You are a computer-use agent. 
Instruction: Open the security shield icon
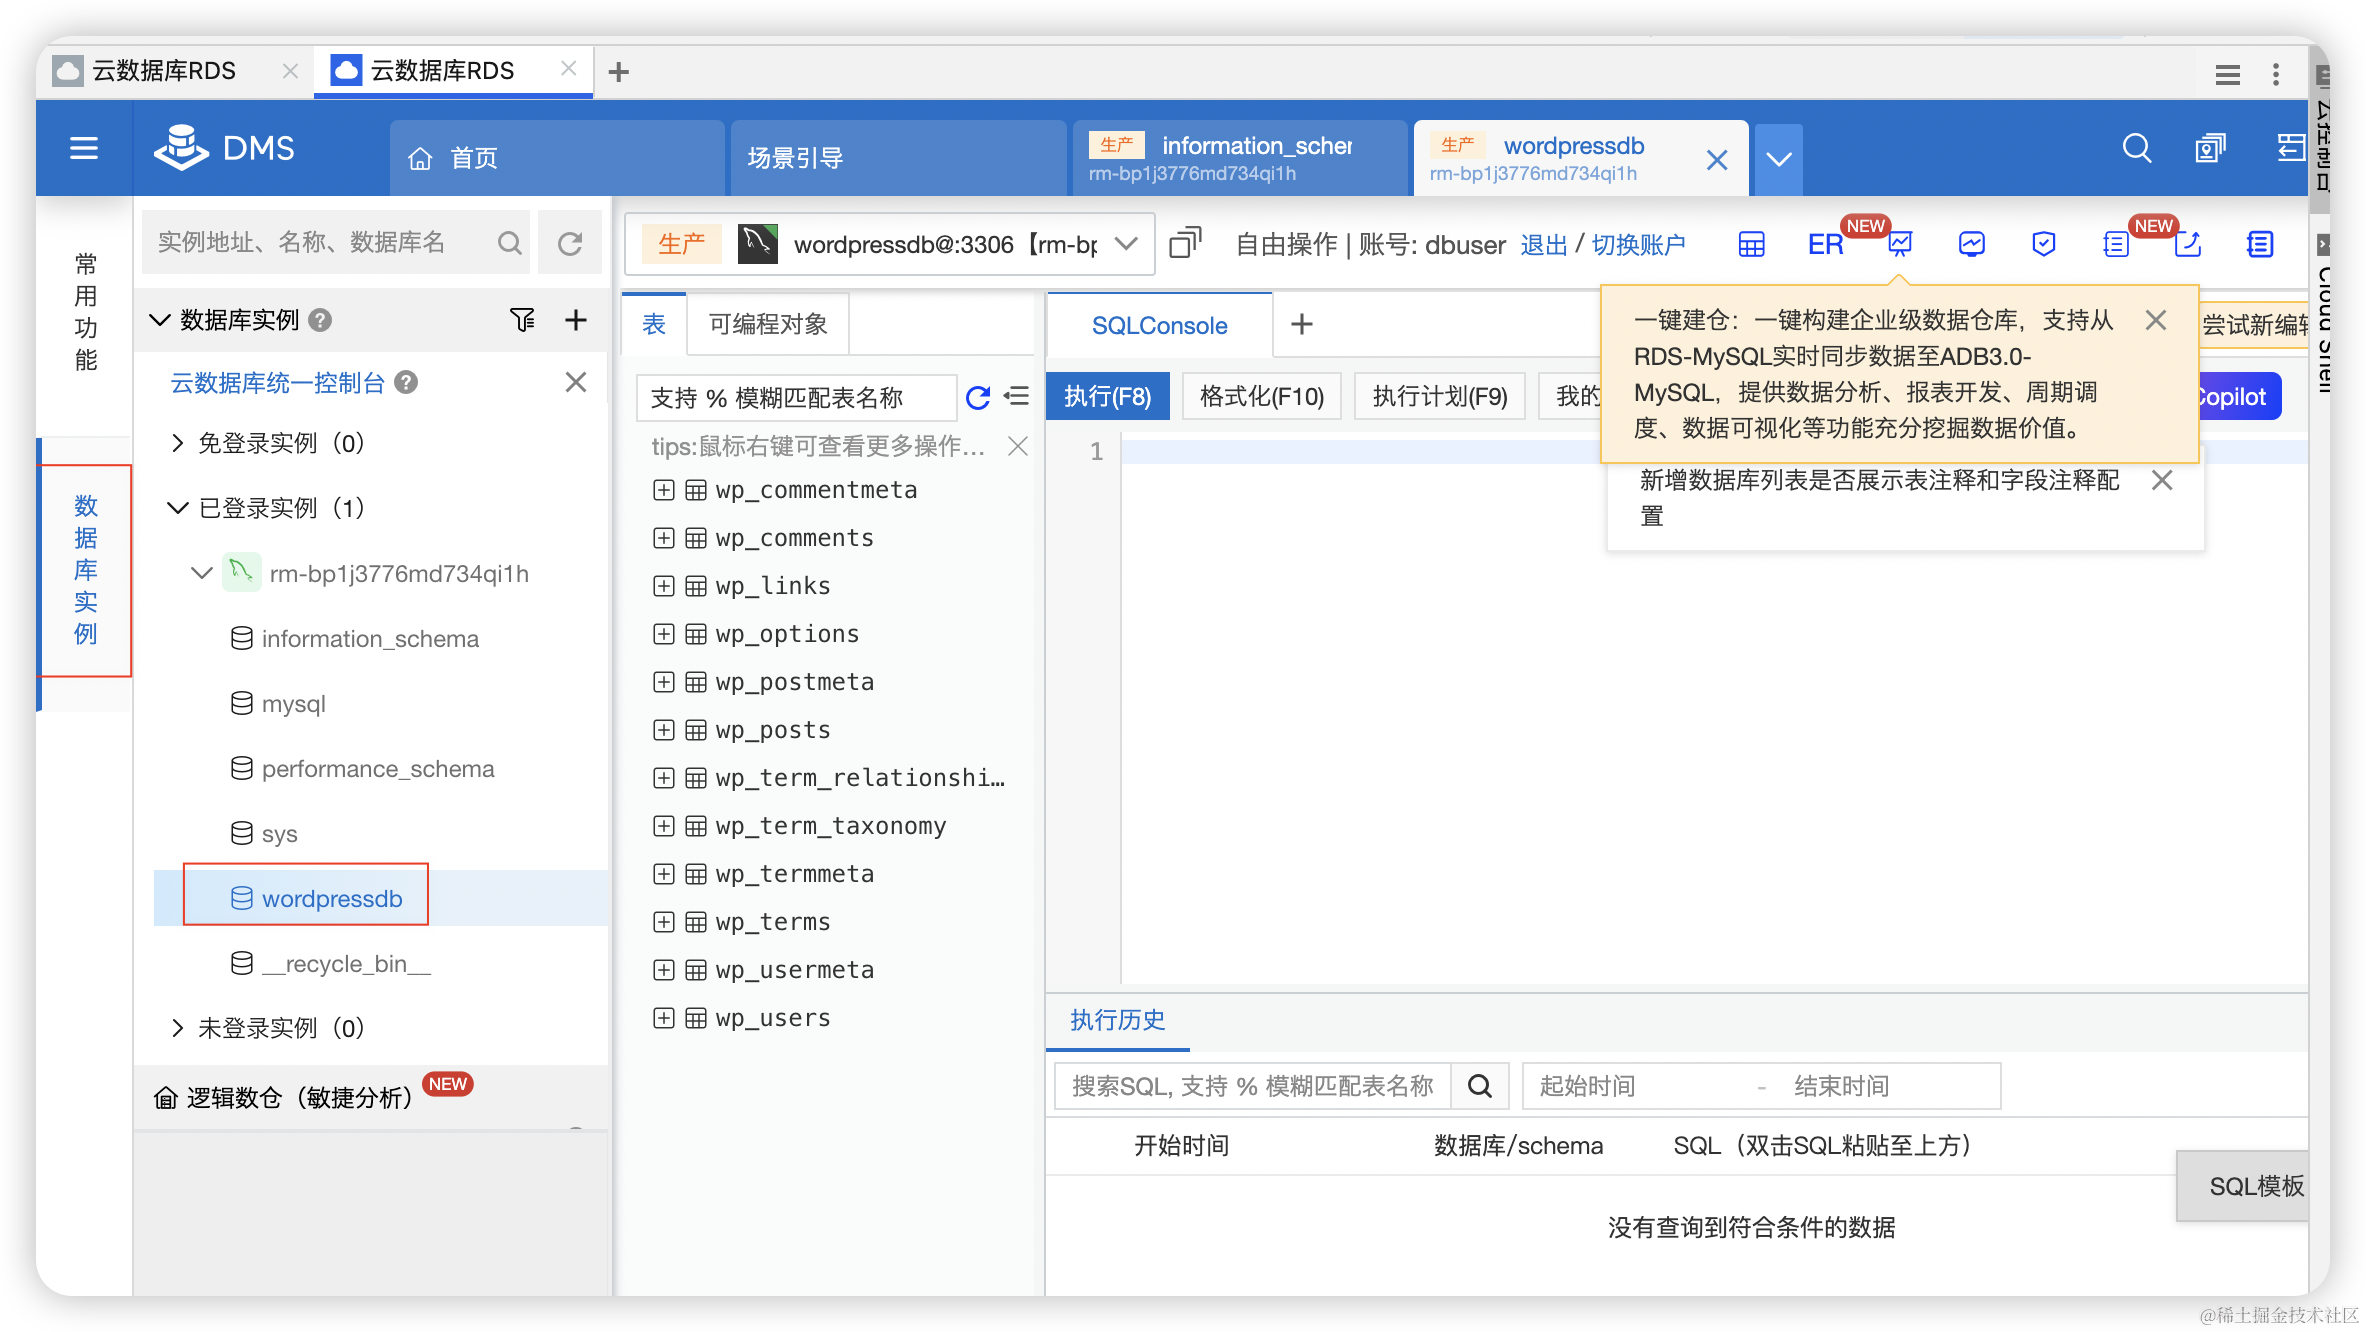click(x=2044, y=244)
